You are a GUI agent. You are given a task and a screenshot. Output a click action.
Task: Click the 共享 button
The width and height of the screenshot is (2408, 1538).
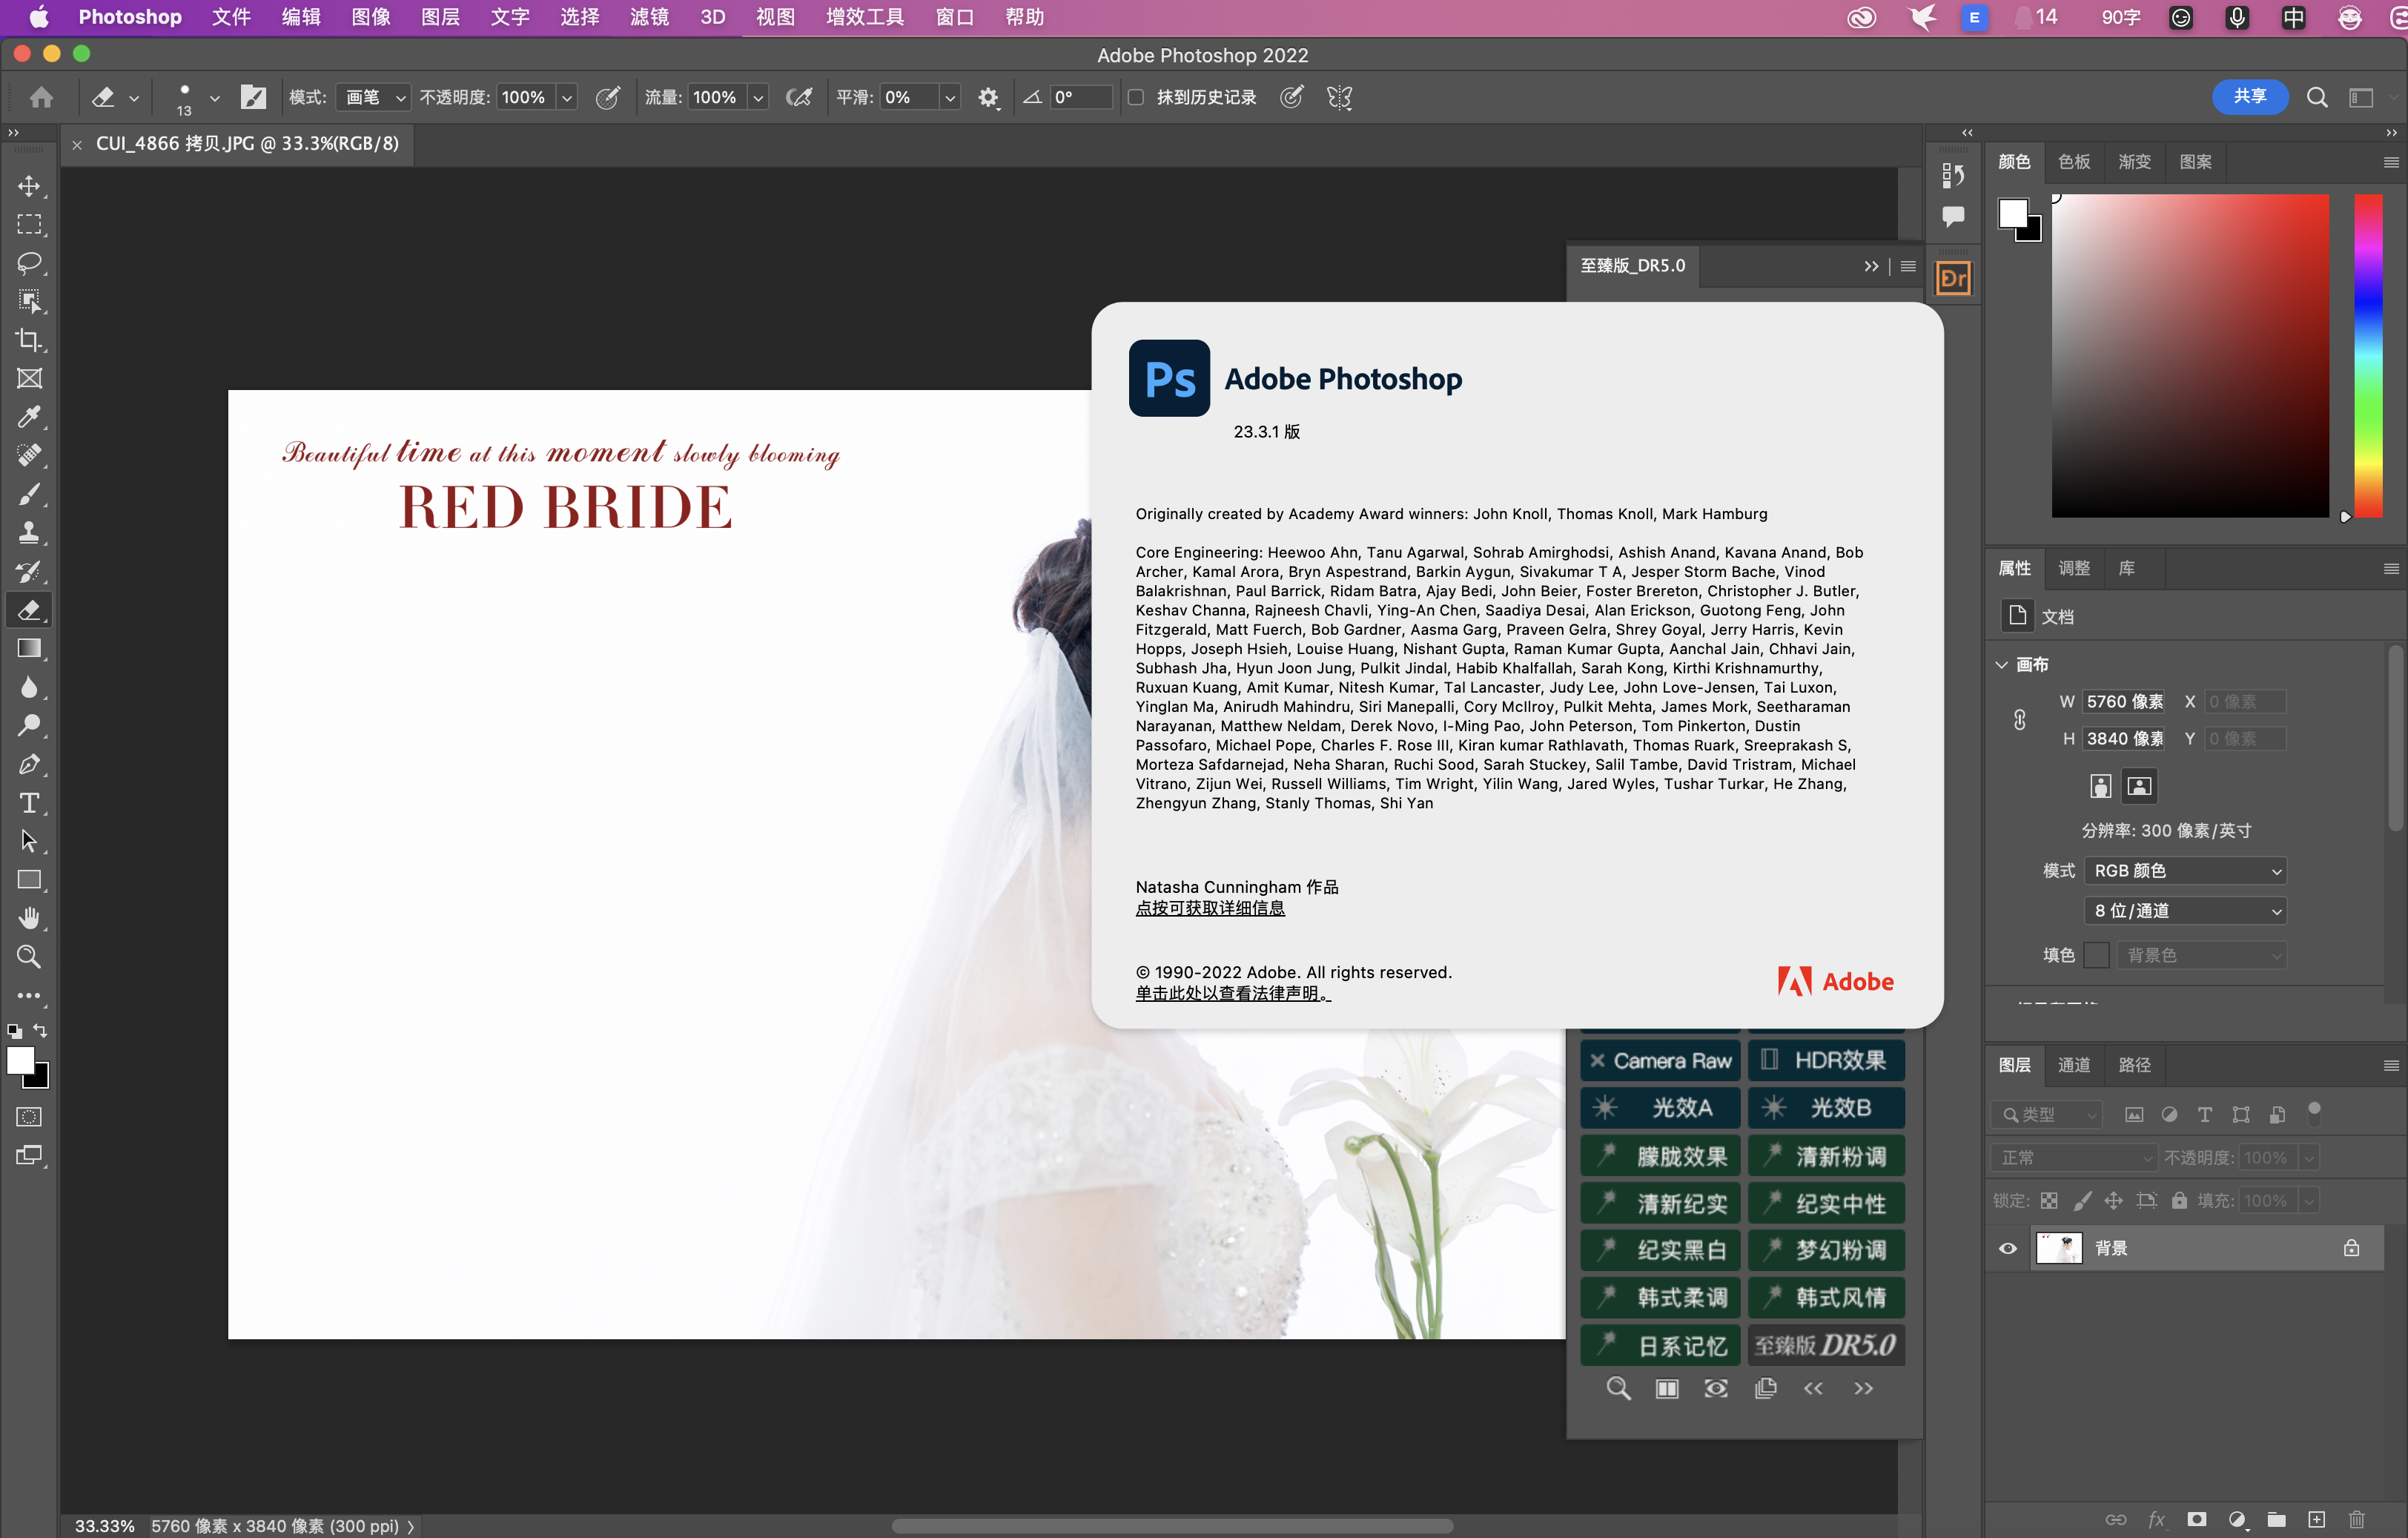click(2249, 97)
